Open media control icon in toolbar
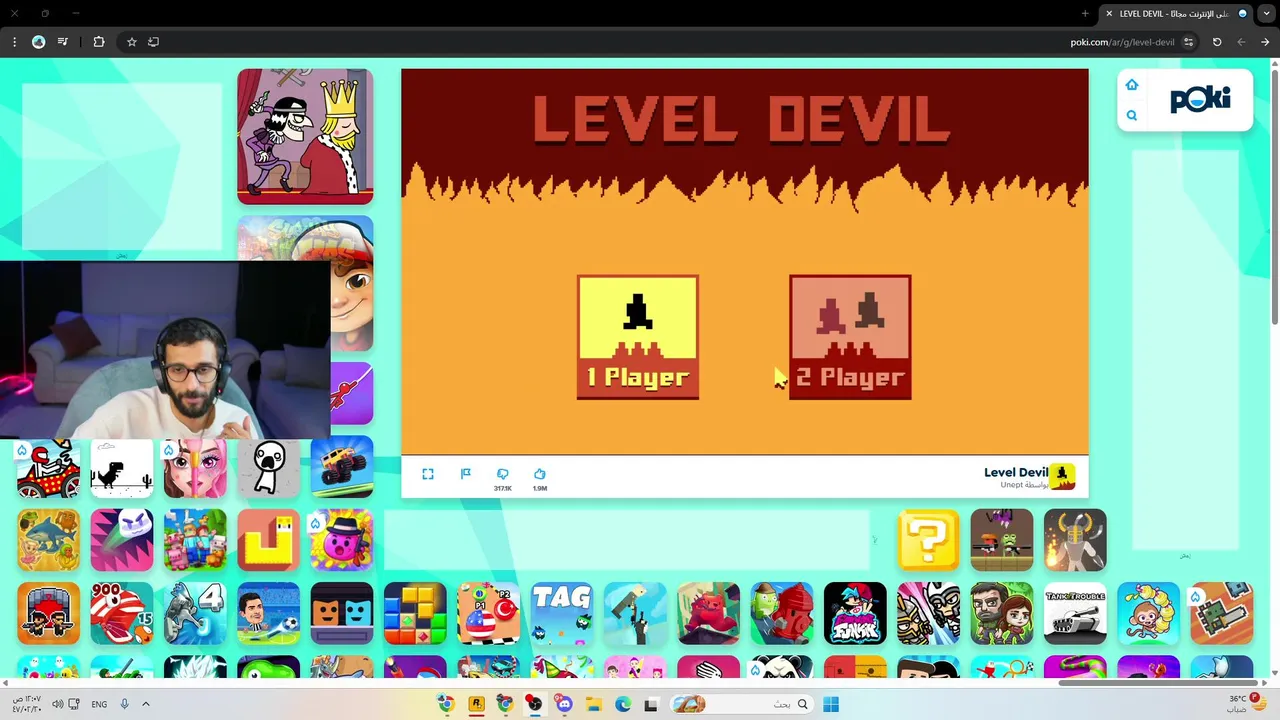Screen dimensions: 1280x720 pyautogui.click(x=63, y=42)
